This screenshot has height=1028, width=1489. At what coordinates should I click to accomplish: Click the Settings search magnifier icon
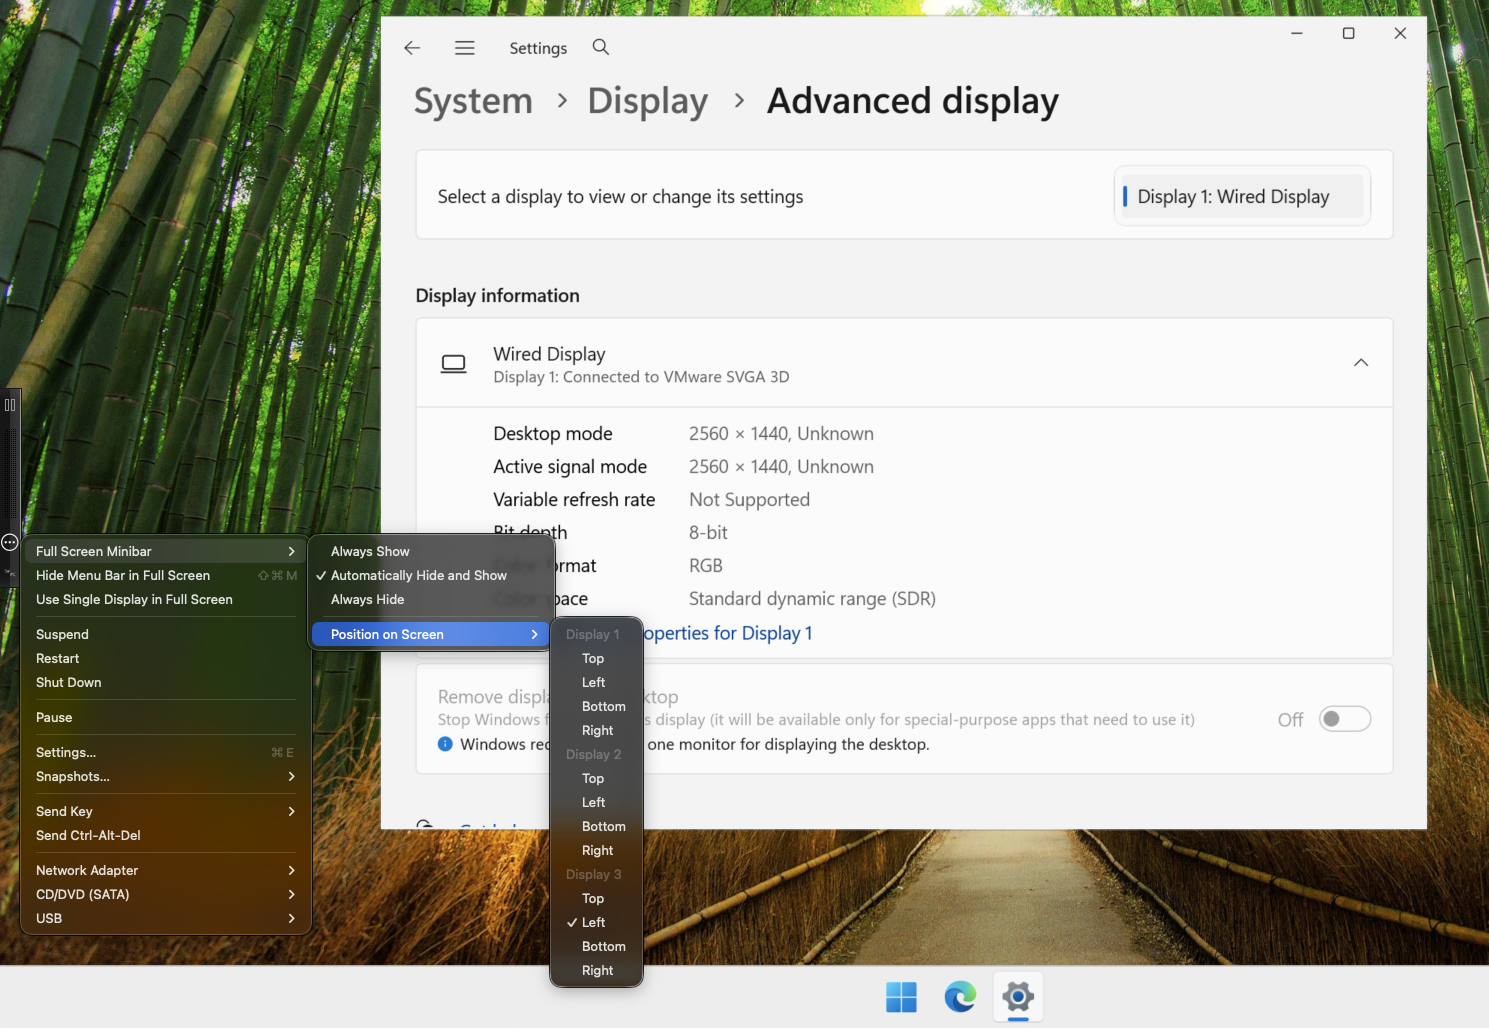tap(600, 47)
